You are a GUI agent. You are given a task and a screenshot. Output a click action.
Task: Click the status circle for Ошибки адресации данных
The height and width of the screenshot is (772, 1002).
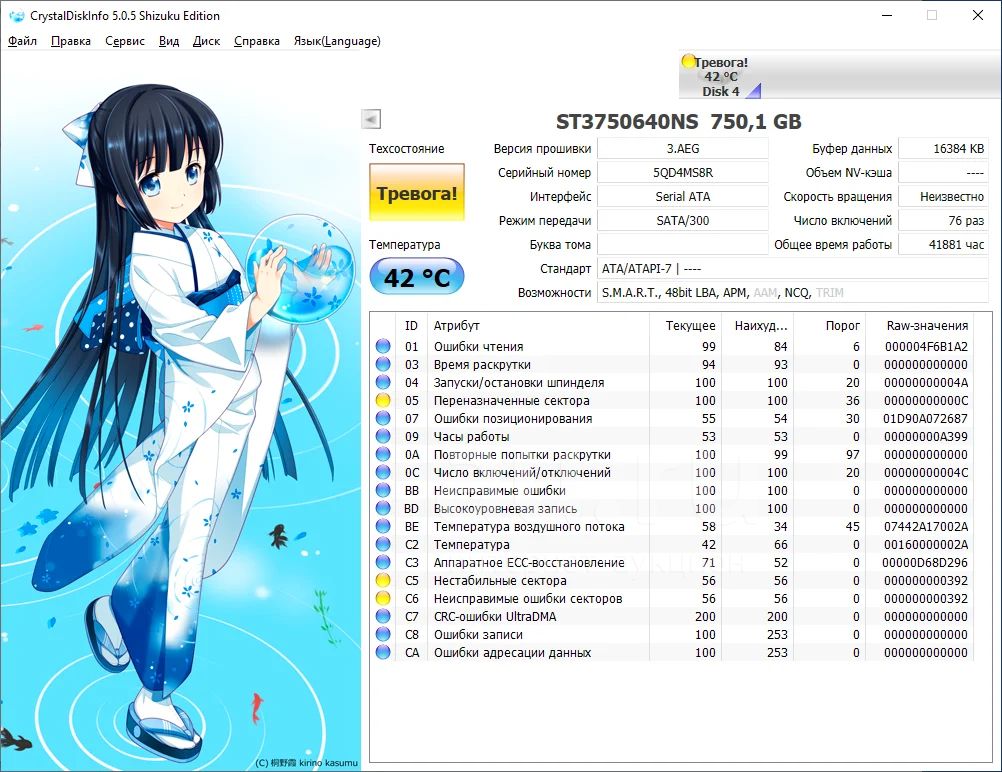(383, 652)
